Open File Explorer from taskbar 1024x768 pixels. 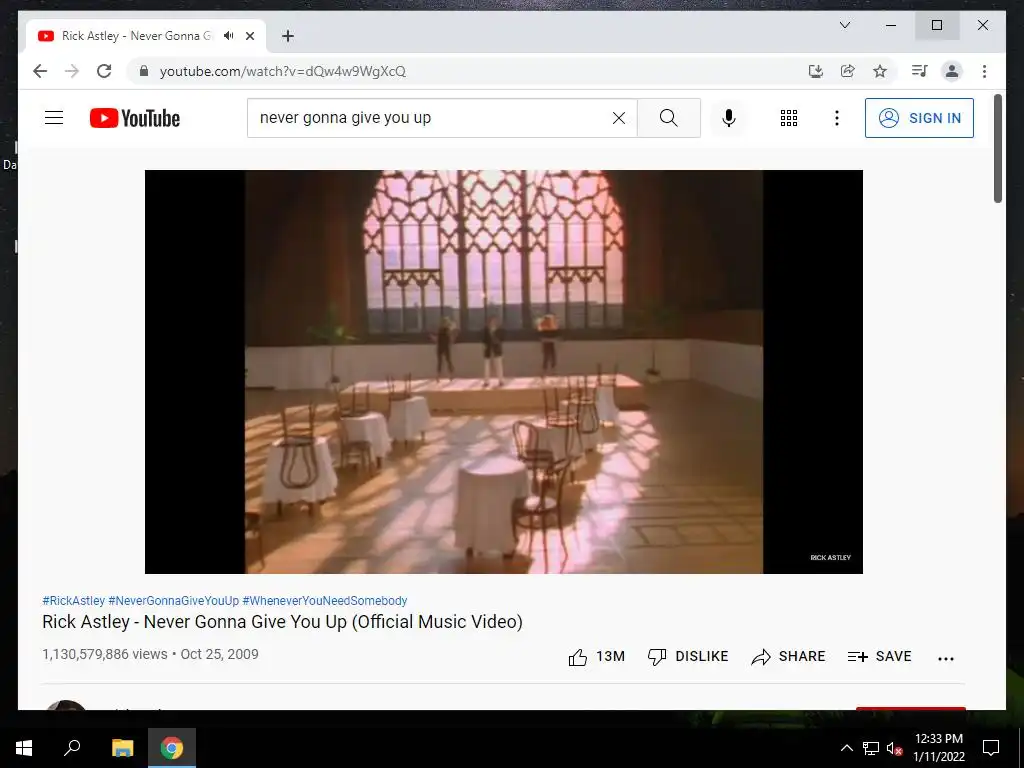coord(122,748)
